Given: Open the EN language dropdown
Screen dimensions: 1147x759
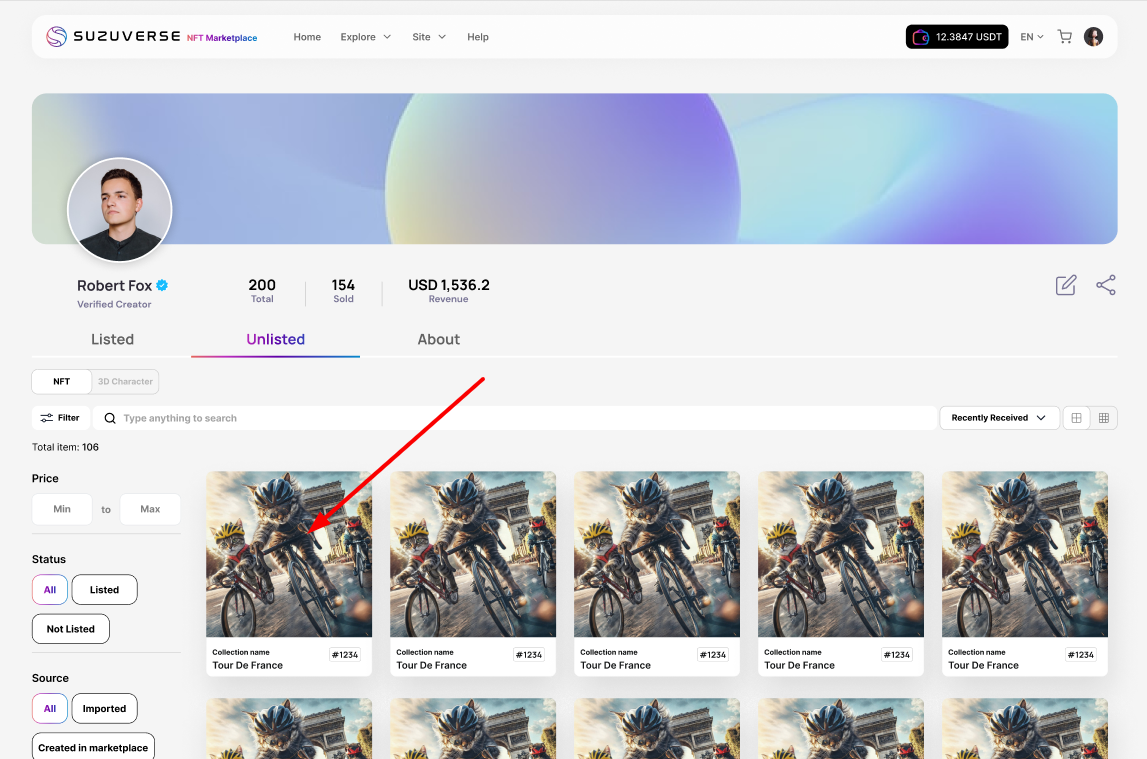Looking at the screenshot, I should pyautogui.click(x=1031, y=37).
